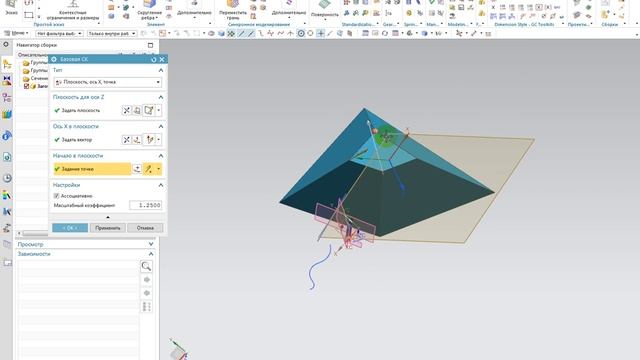Collapse the Настройки section
This screenshot has width=640, height=360.
point(161,185)
